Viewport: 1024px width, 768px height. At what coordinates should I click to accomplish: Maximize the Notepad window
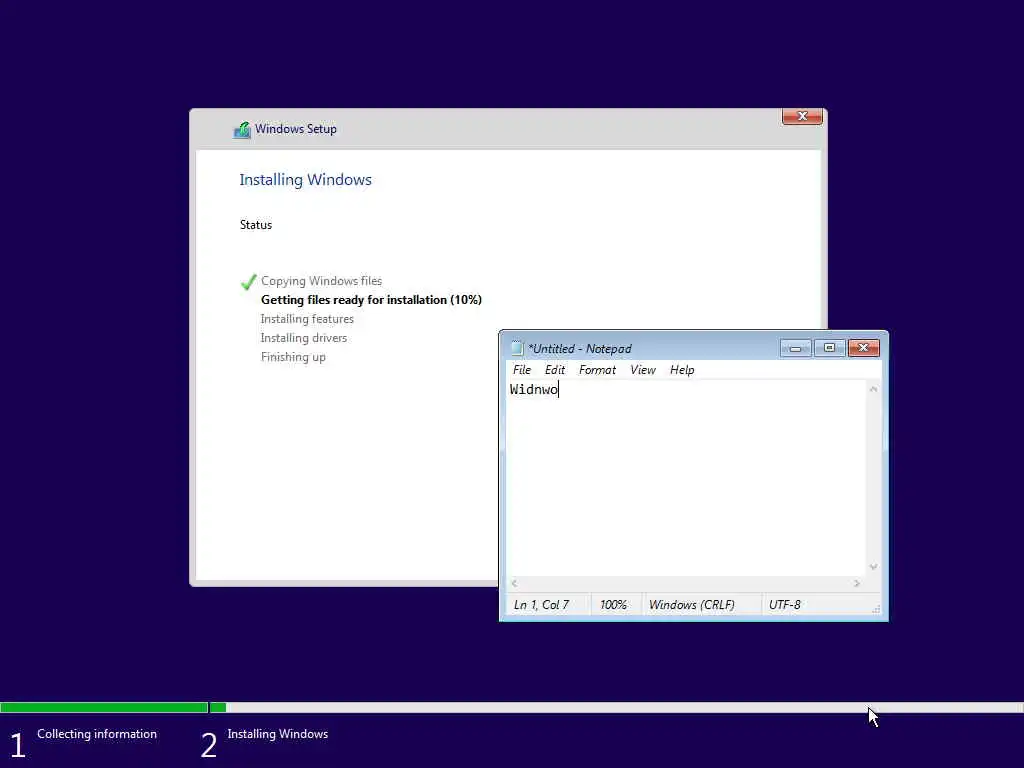(829, 348)
